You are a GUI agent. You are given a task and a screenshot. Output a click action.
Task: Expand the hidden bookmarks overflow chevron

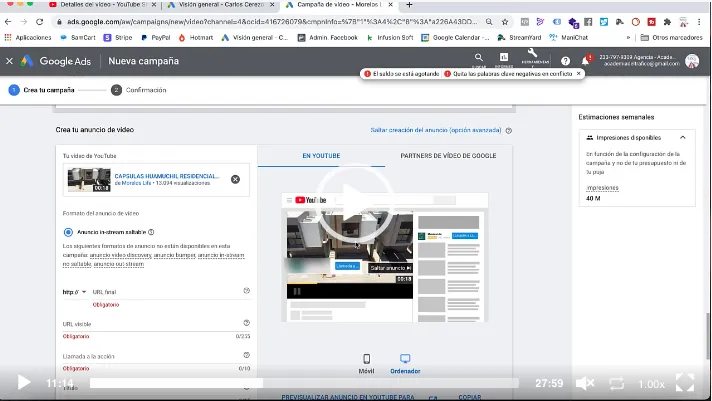tap(628, 38)
